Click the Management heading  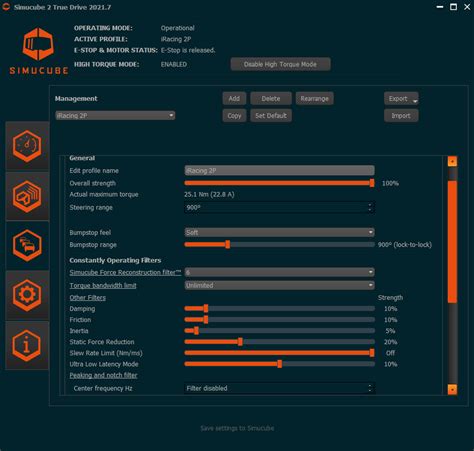coord(76,99)
